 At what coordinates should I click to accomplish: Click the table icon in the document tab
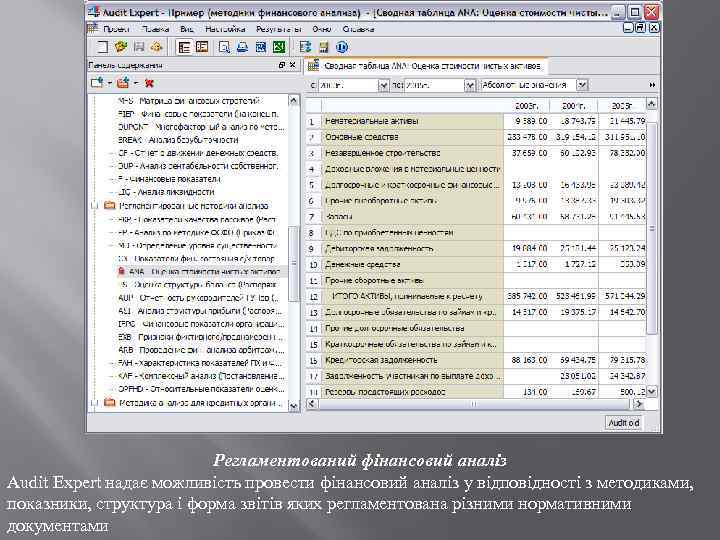pos(313,66)
